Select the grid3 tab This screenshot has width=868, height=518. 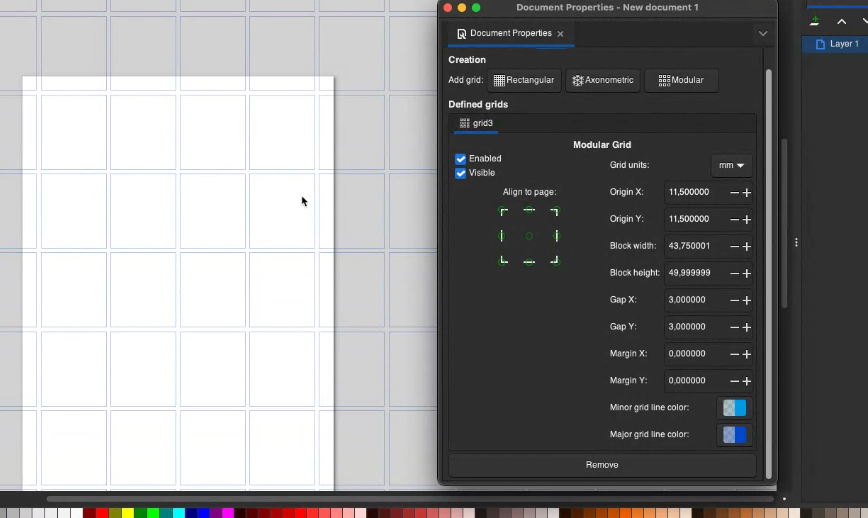click(476, 123)
